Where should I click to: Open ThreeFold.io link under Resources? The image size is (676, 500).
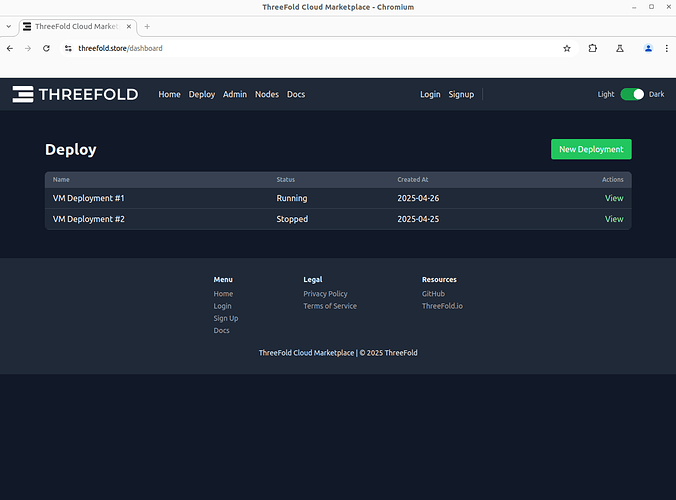tap(442, 306)
